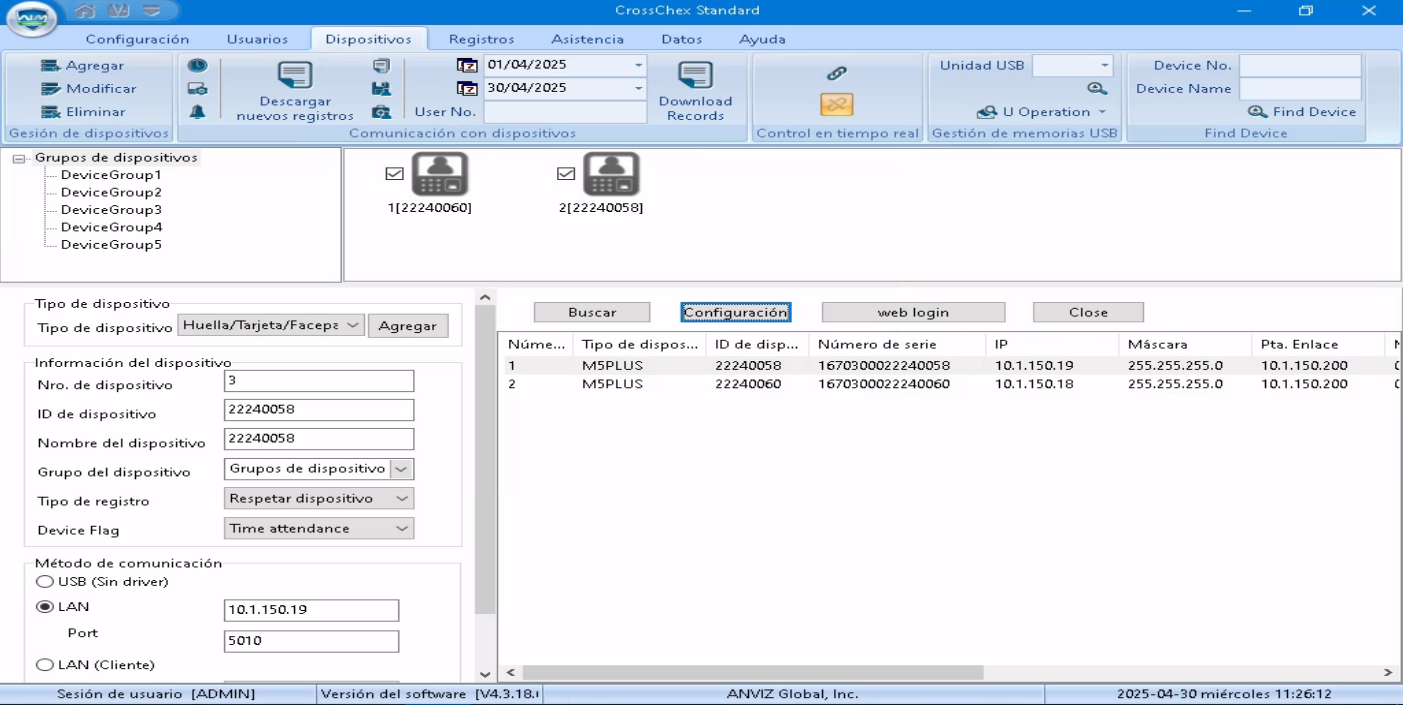Viewport: 1403px width, 705px height.
Task: Click Configuración button above device table
Action: click(736, 313)
